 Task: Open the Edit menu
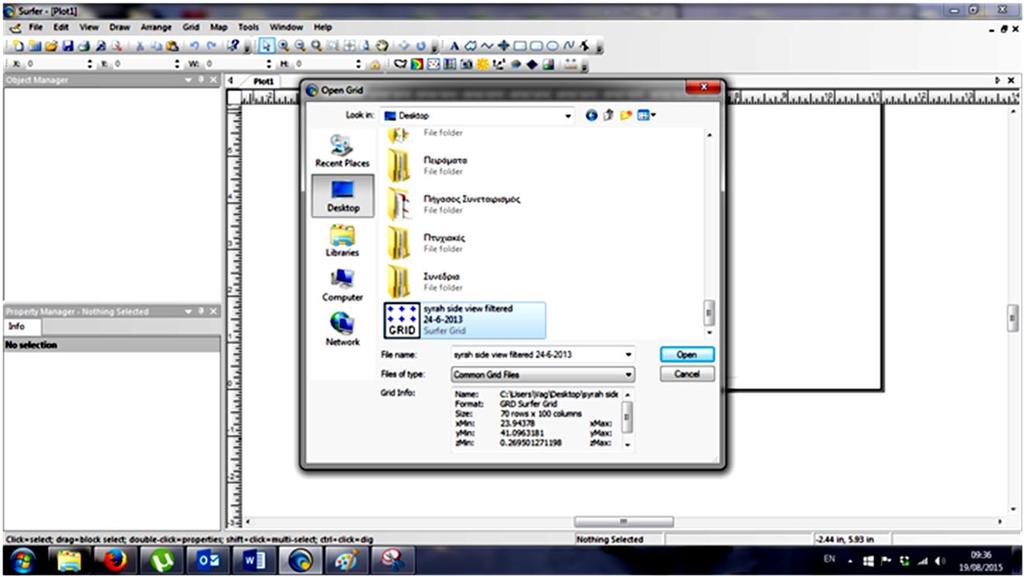[x=61, y=27]
